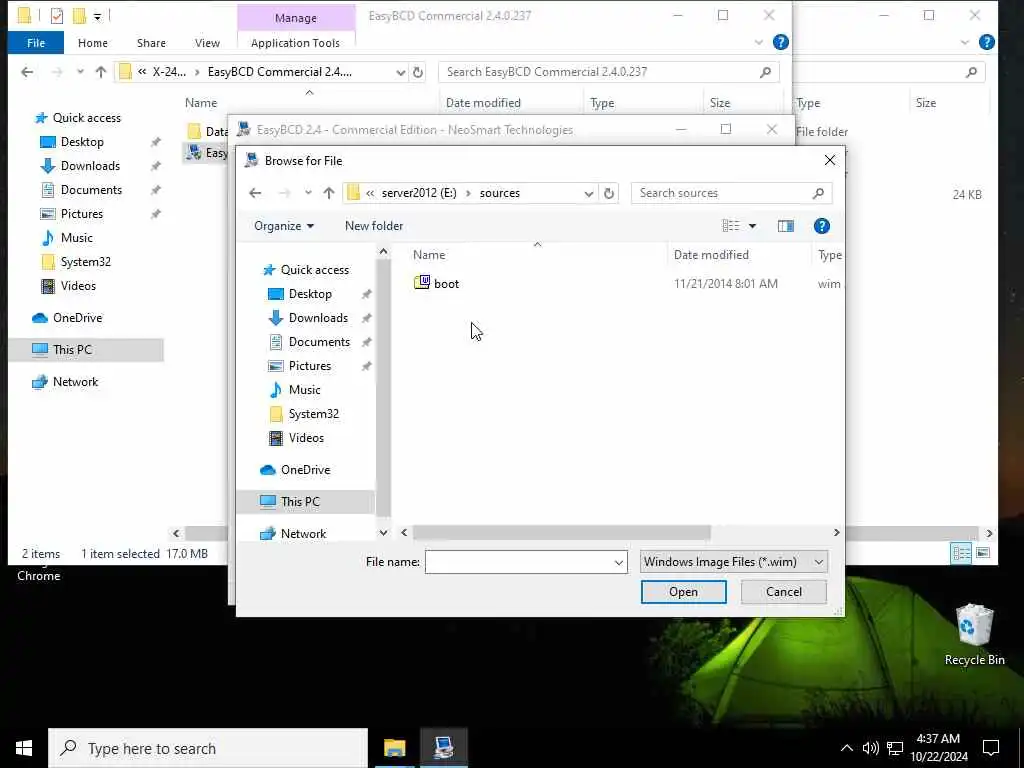Switch to details view in Explorer status bar

click(x=961, y=554)
